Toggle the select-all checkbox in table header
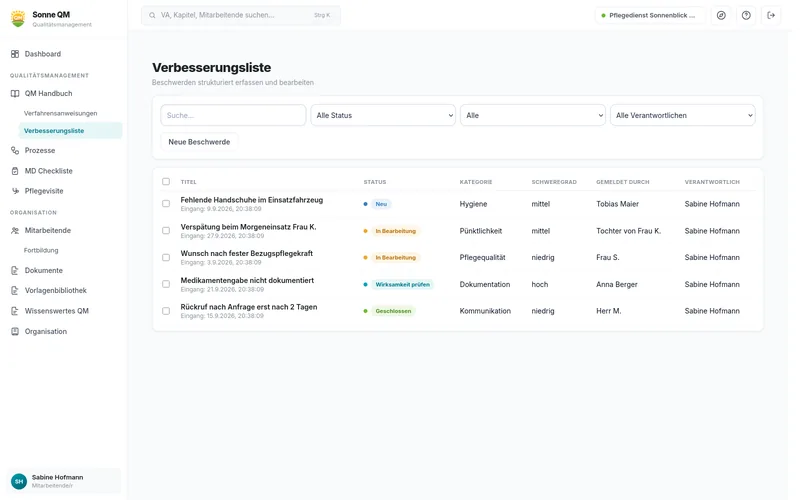The image size is (800, 500). [166, 182]
